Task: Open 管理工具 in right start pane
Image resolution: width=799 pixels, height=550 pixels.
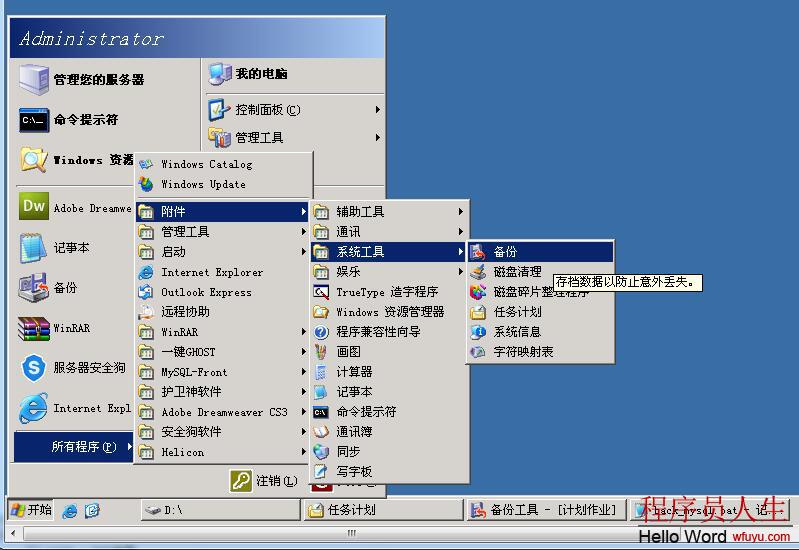Action: [x=295, y=137]
